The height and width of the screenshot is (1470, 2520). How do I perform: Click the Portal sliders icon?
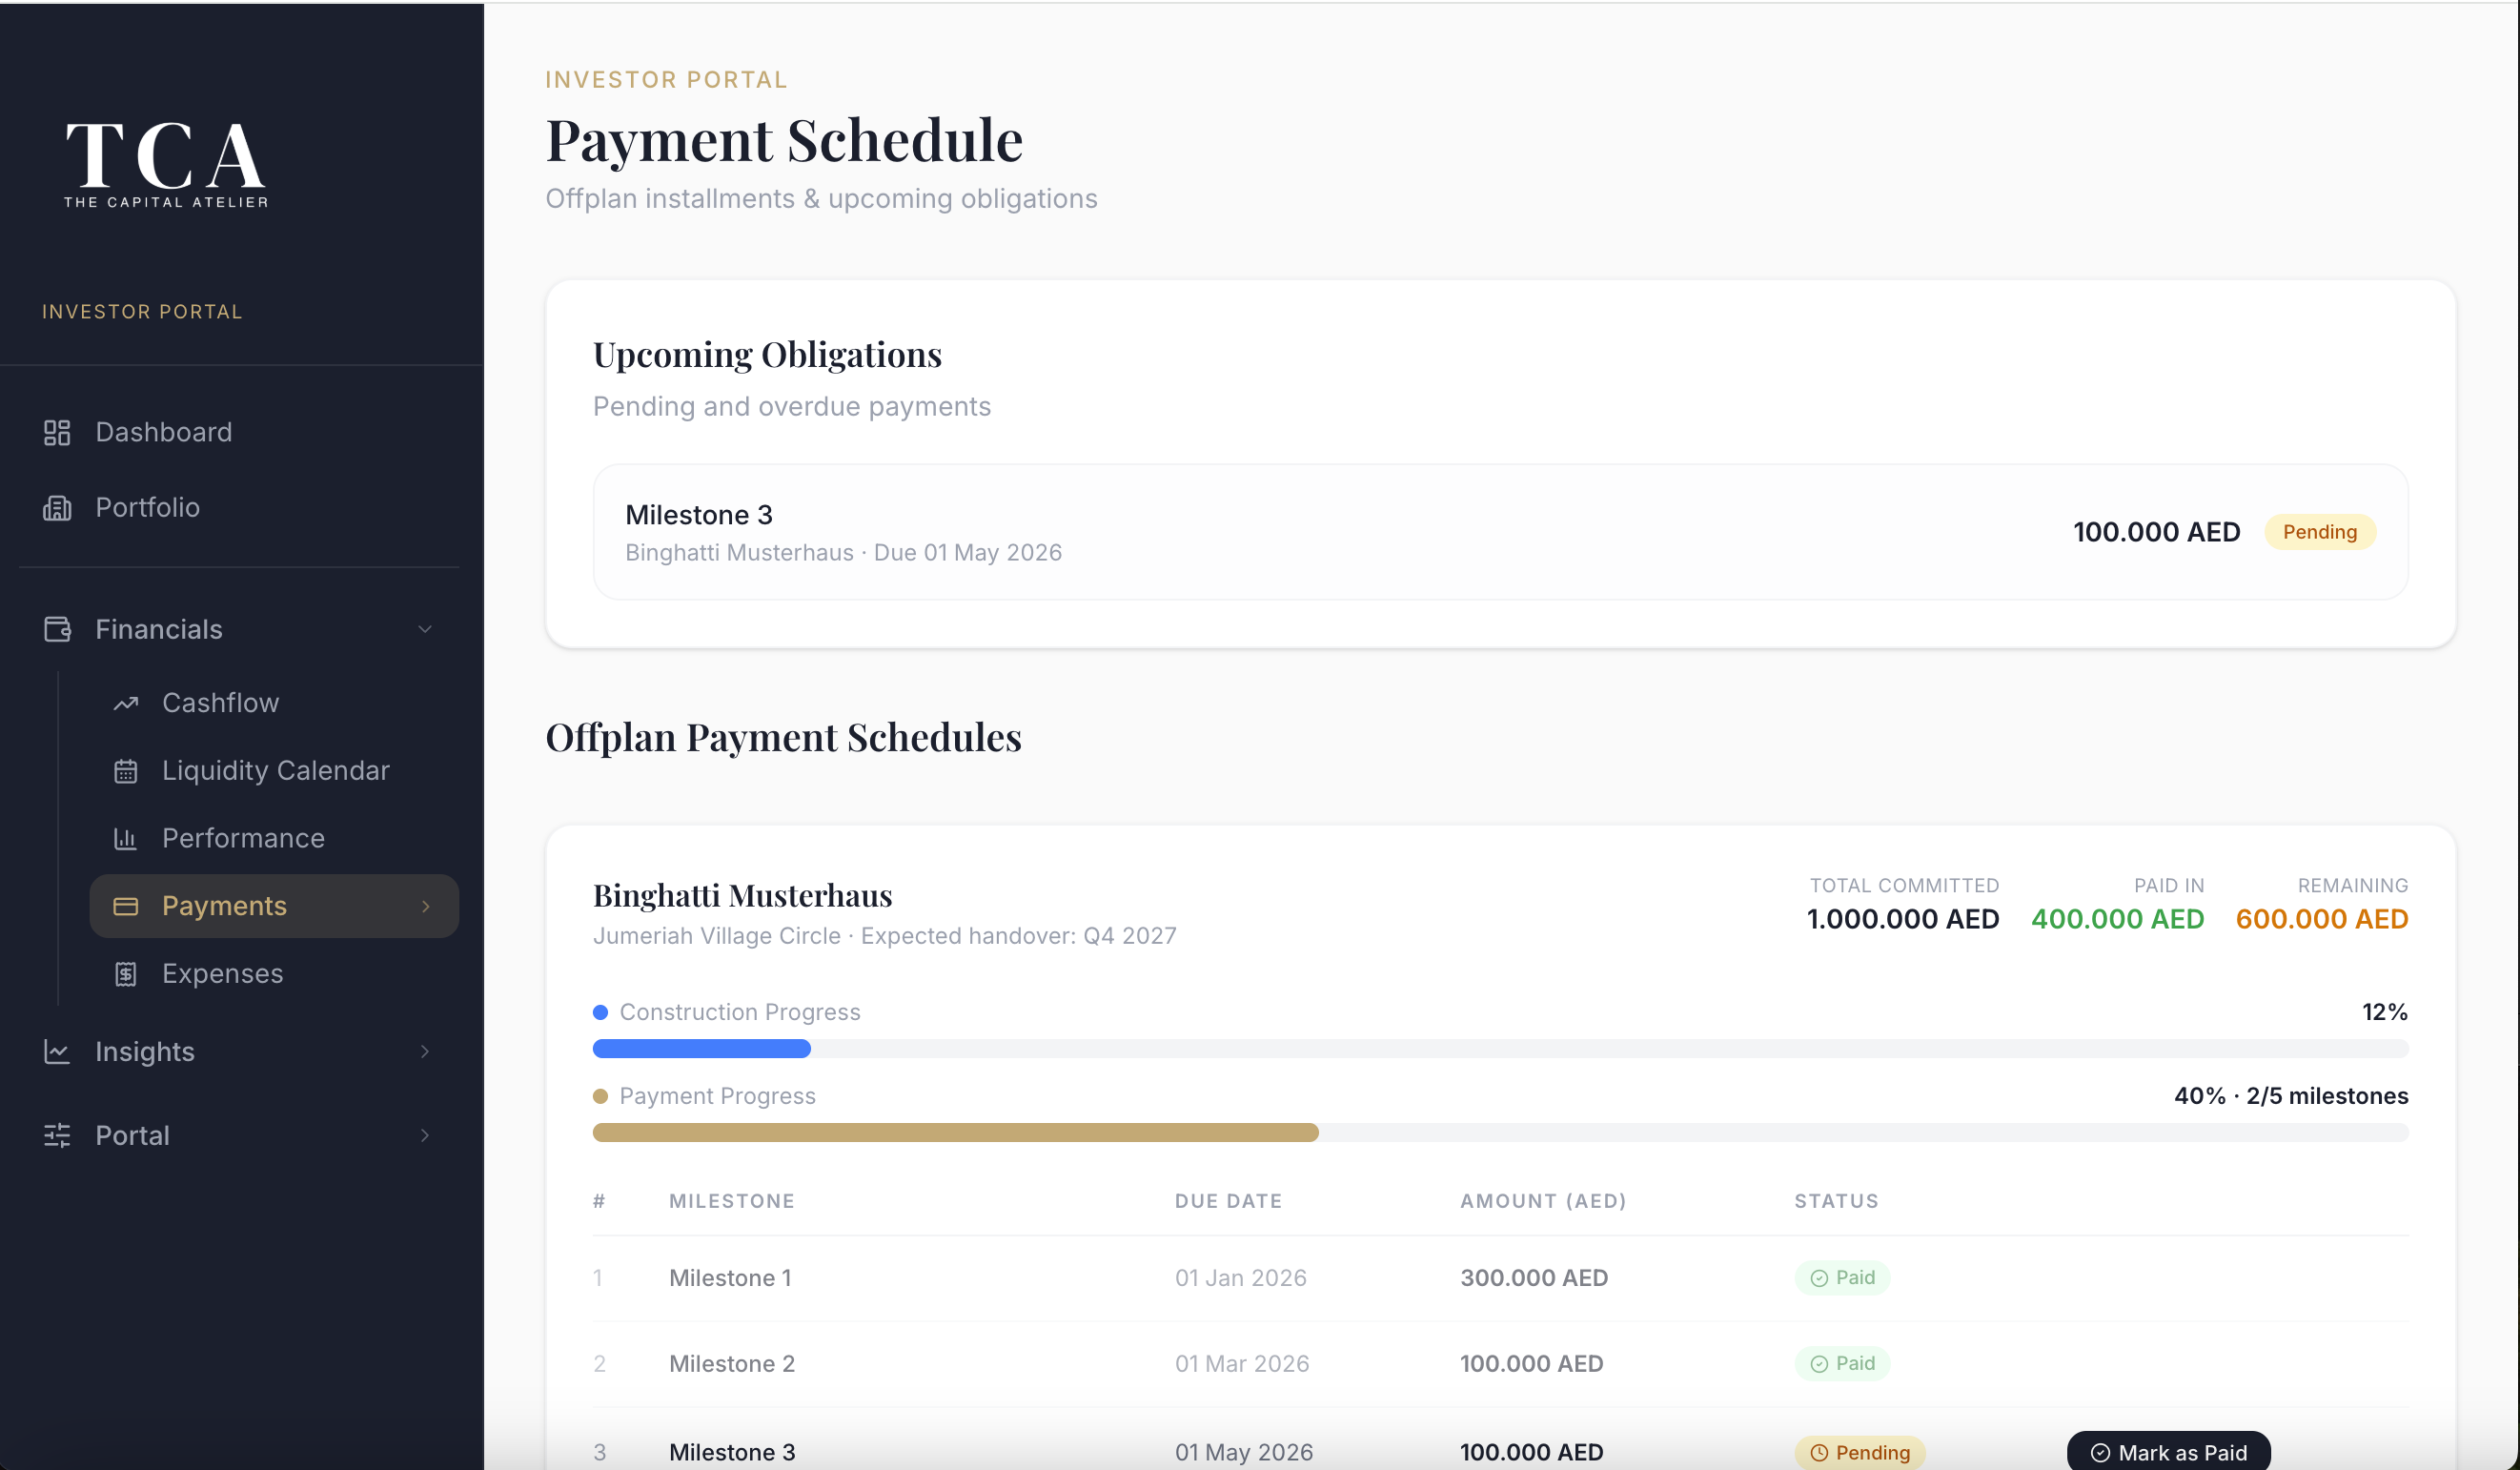pos(57,1135)
